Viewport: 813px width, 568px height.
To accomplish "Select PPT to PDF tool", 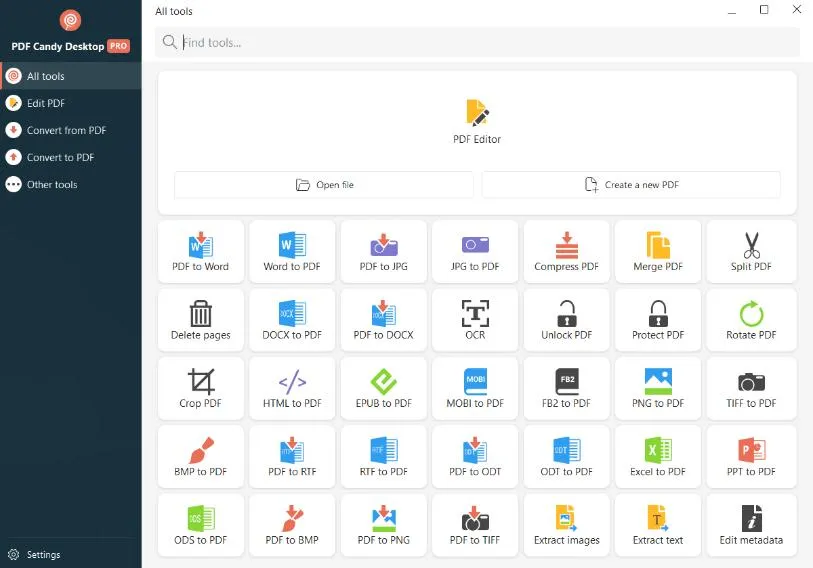I will 751,457.
